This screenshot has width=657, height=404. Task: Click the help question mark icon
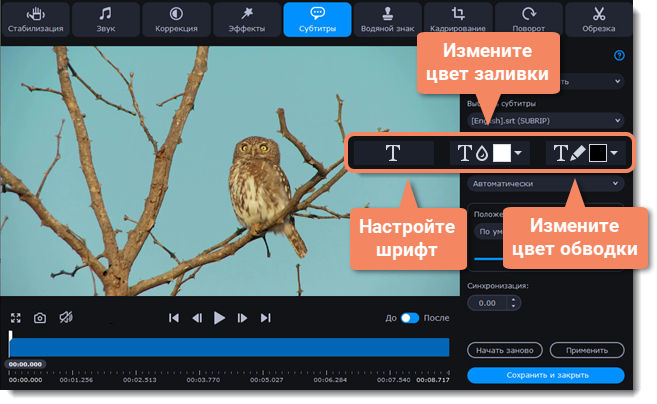619,57
